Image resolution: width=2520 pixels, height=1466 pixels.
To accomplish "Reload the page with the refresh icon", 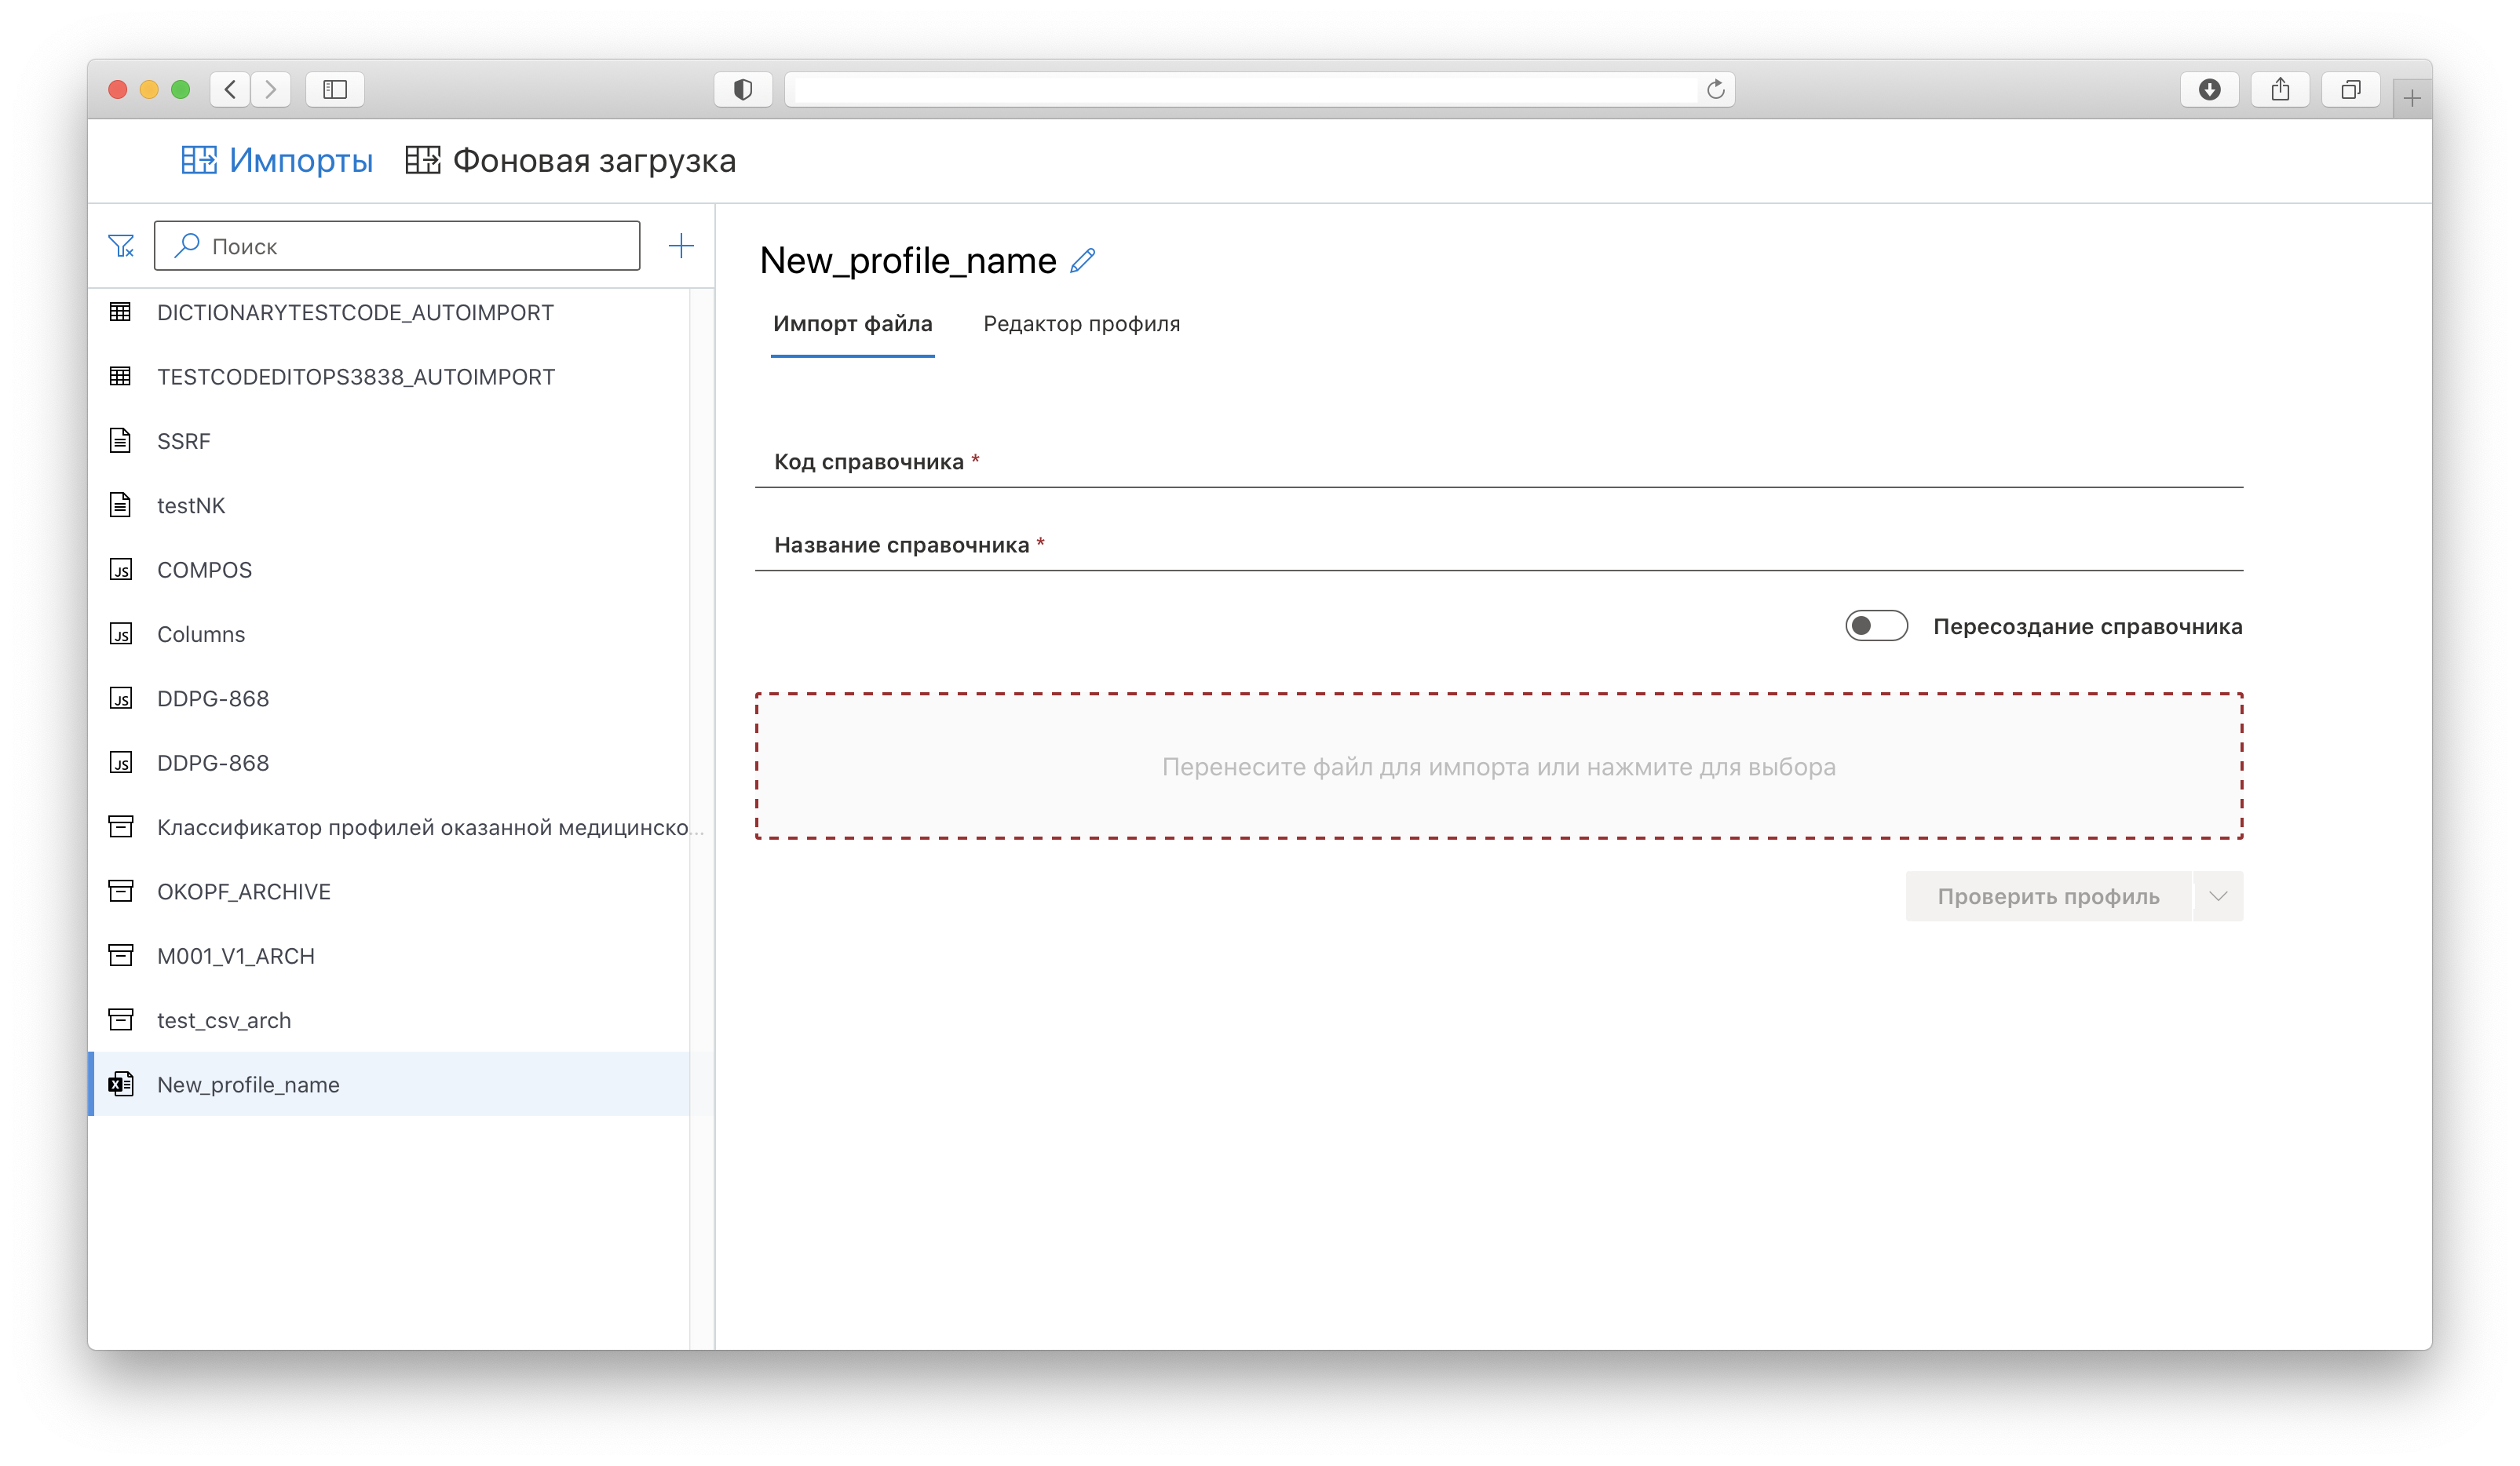I will pos(1715,90).
